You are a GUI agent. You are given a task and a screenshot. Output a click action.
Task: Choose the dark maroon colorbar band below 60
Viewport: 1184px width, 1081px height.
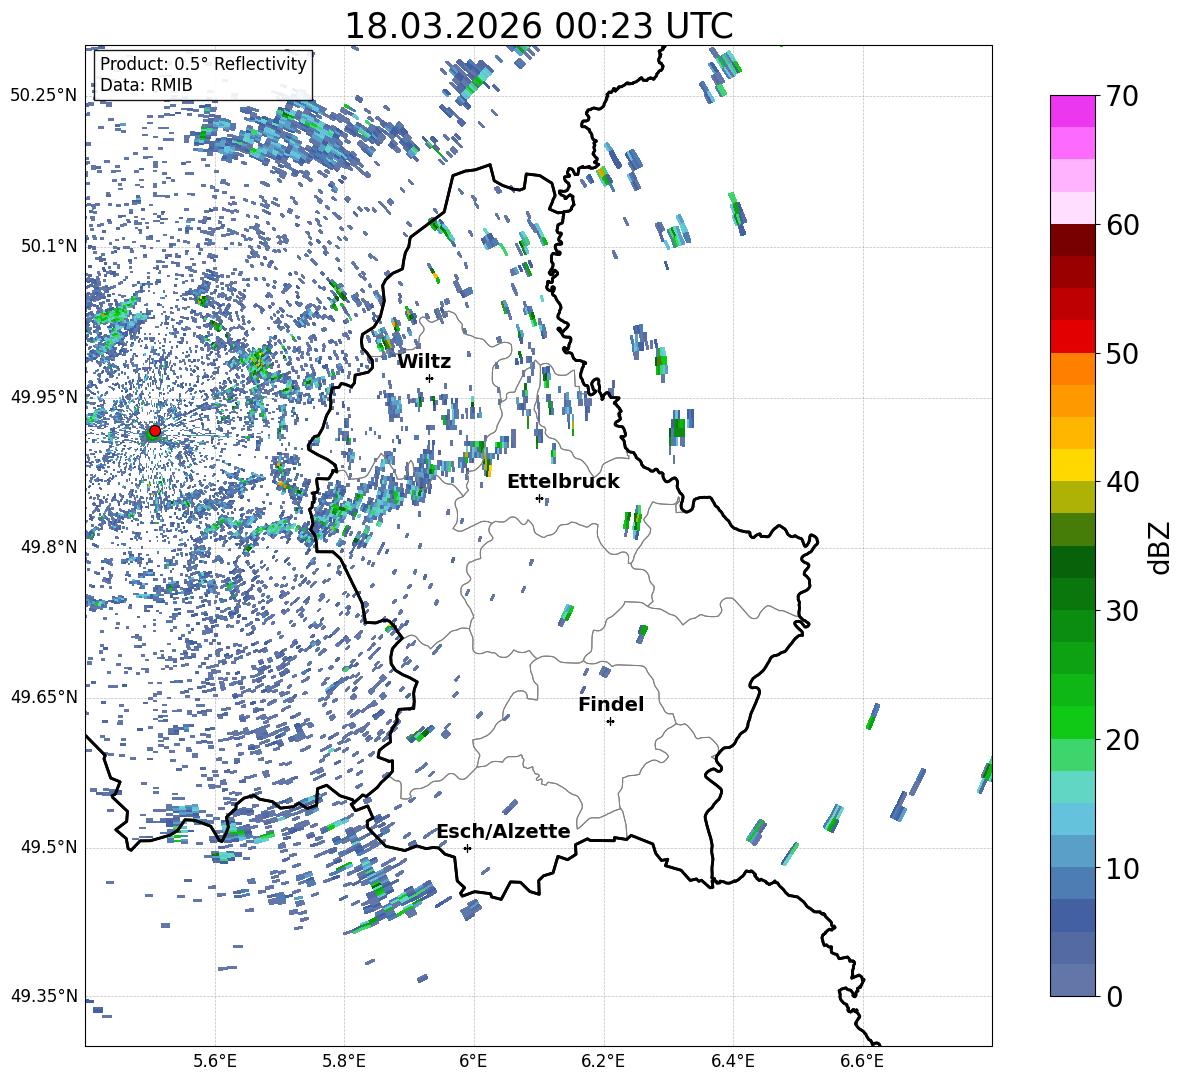1073,239
